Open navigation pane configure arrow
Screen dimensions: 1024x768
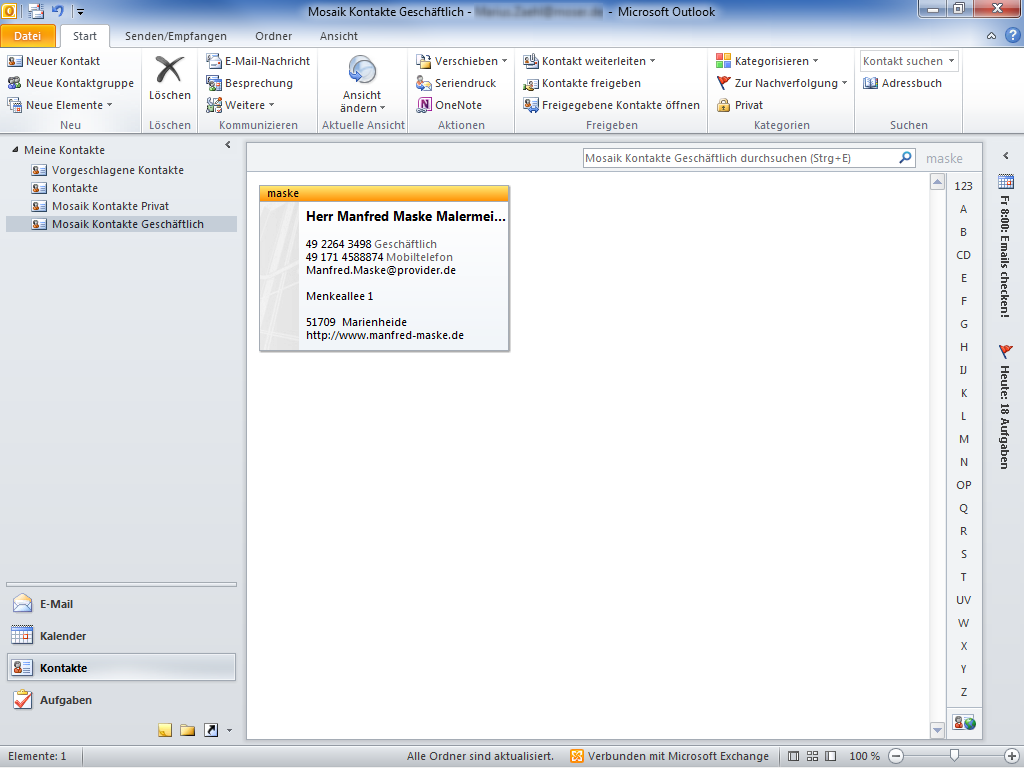point(229,730)
